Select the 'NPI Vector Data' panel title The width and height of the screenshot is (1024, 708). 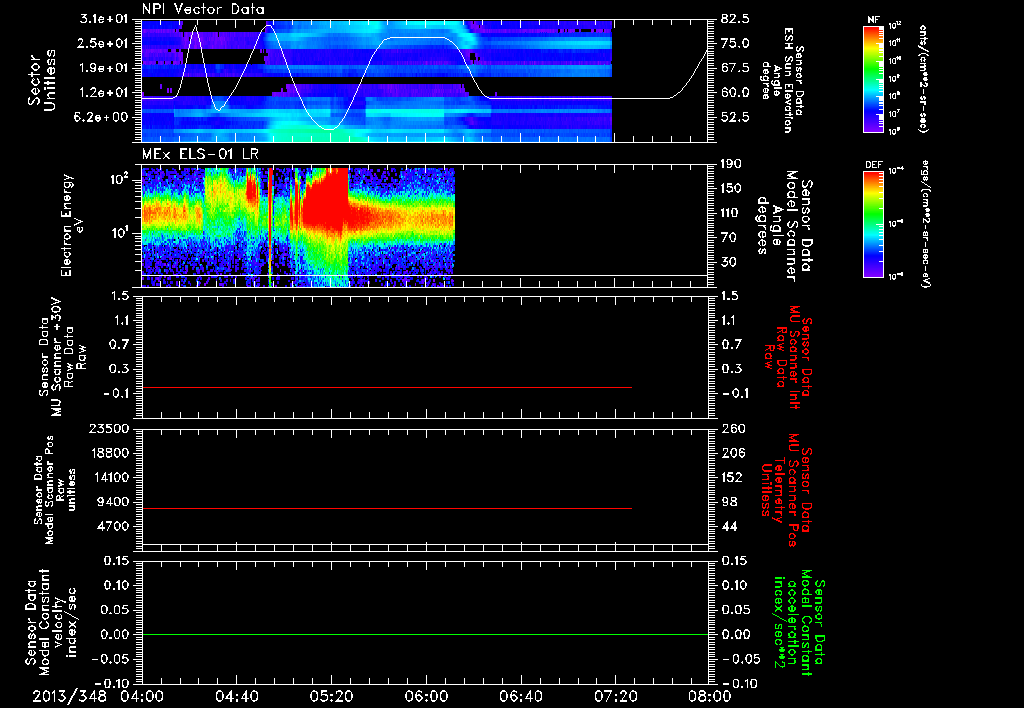click(203, 9)
